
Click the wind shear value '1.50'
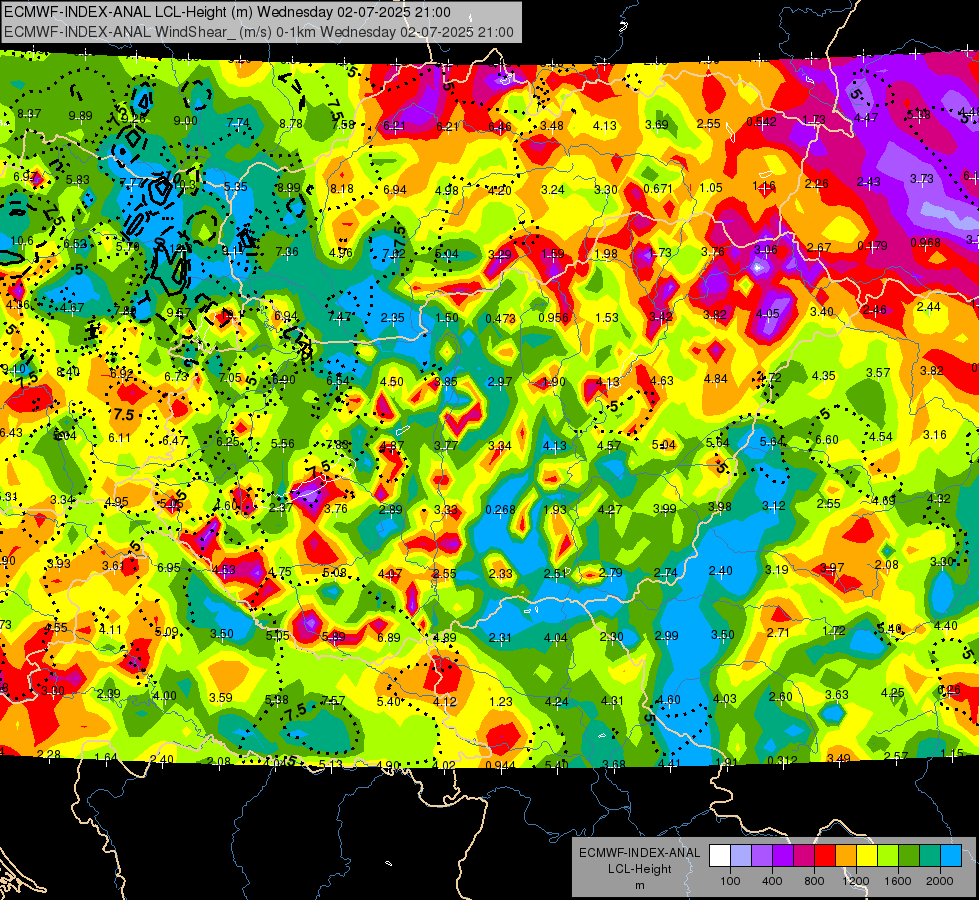point(446,318)
